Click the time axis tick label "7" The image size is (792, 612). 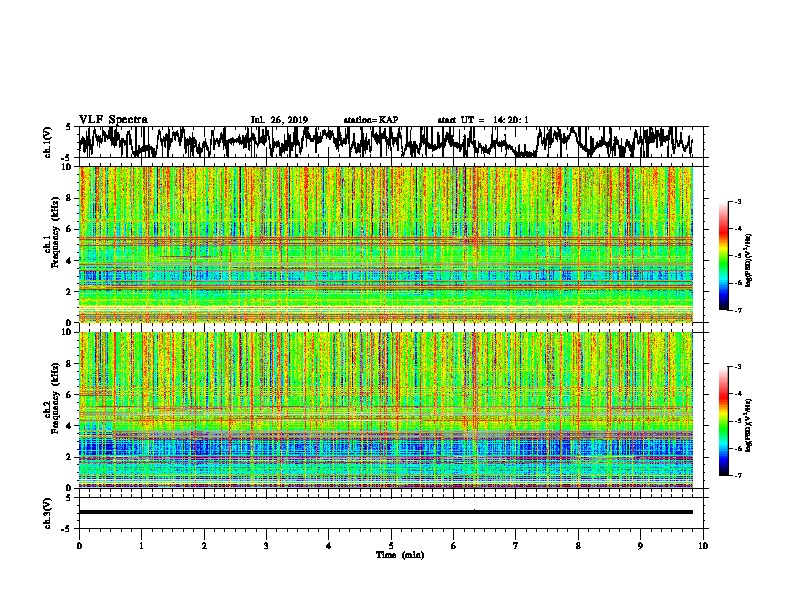[x=516, y=545]
